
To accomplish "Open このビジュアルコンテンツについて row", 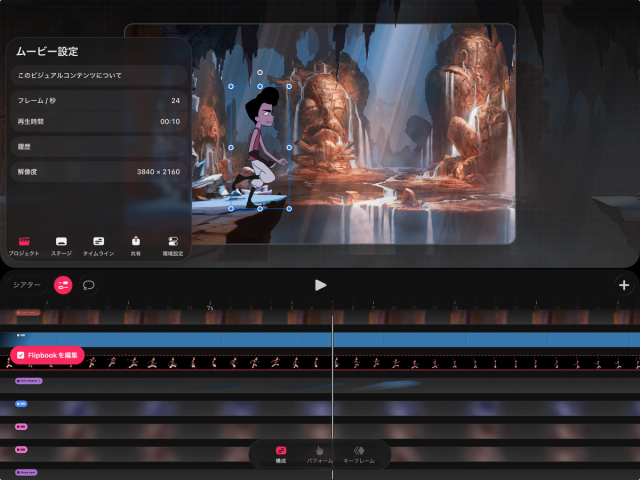I will [99, 76].
